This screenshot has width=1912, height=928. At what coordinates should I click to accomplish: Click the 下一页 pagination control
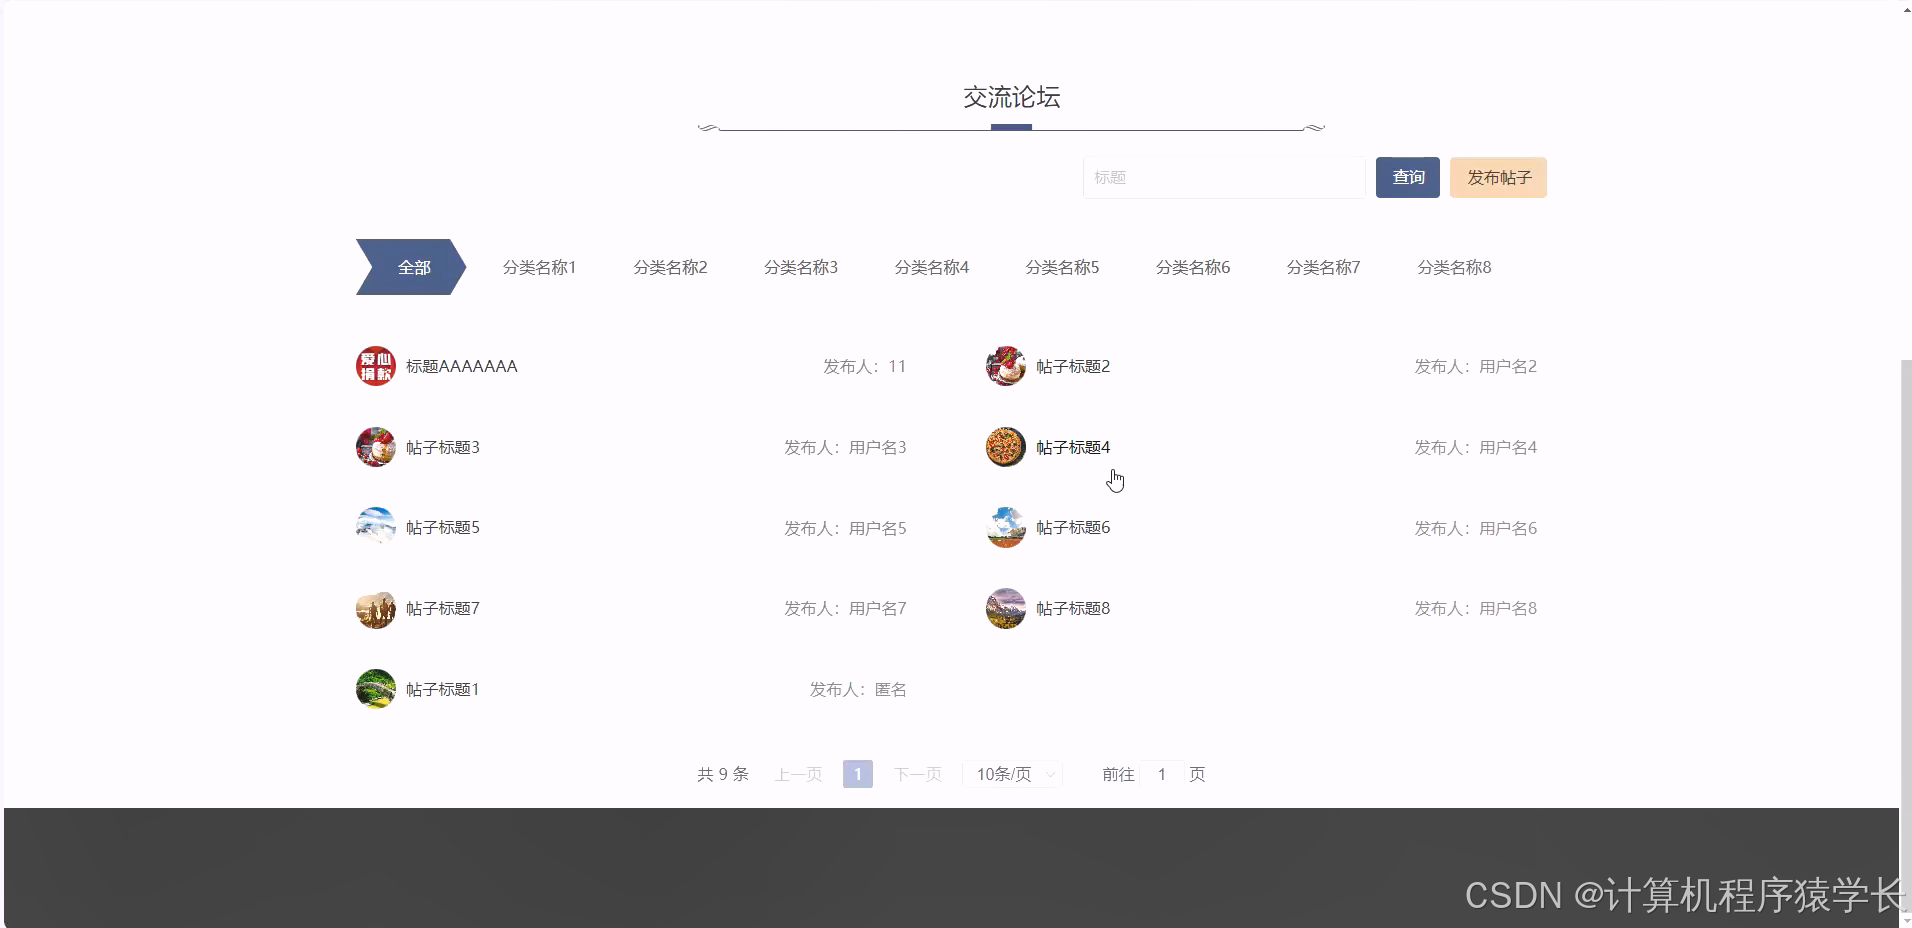(916, 773)
